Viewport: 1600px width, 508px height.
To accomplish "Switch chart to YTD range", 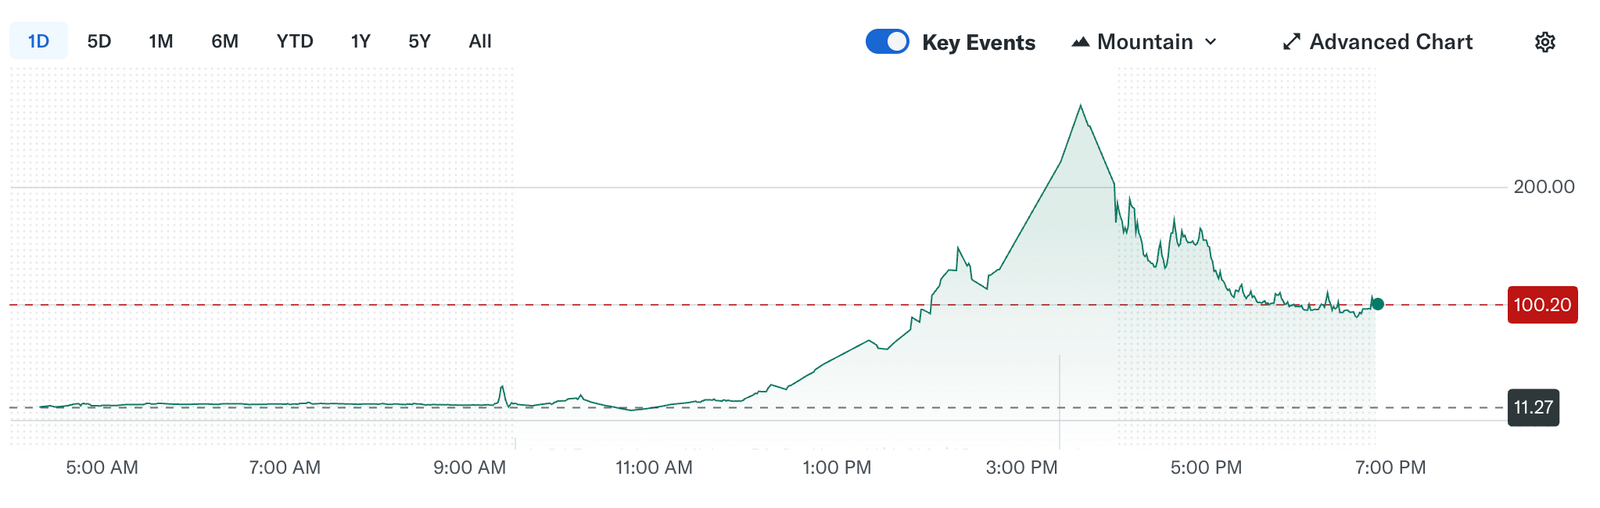I will 295,41.
